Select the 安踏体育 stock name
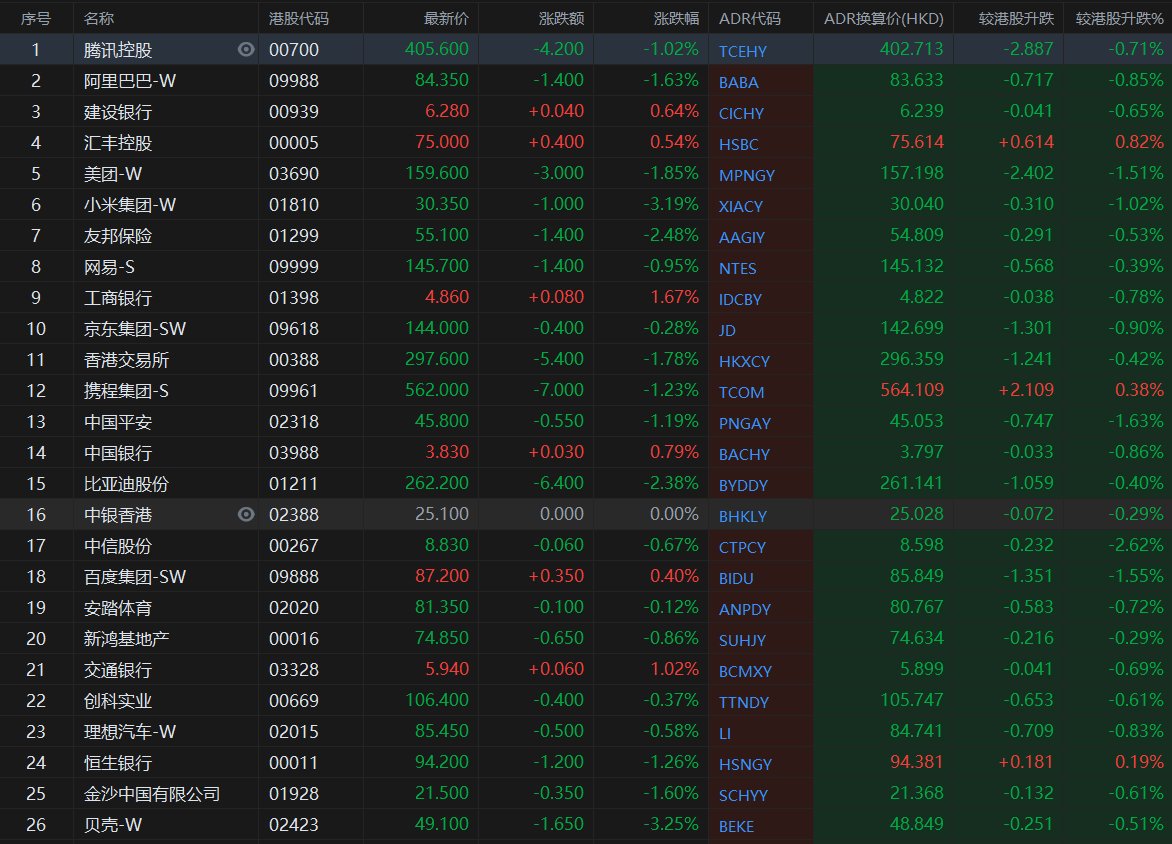This screenshot has width=1172, height=844. 118,608
